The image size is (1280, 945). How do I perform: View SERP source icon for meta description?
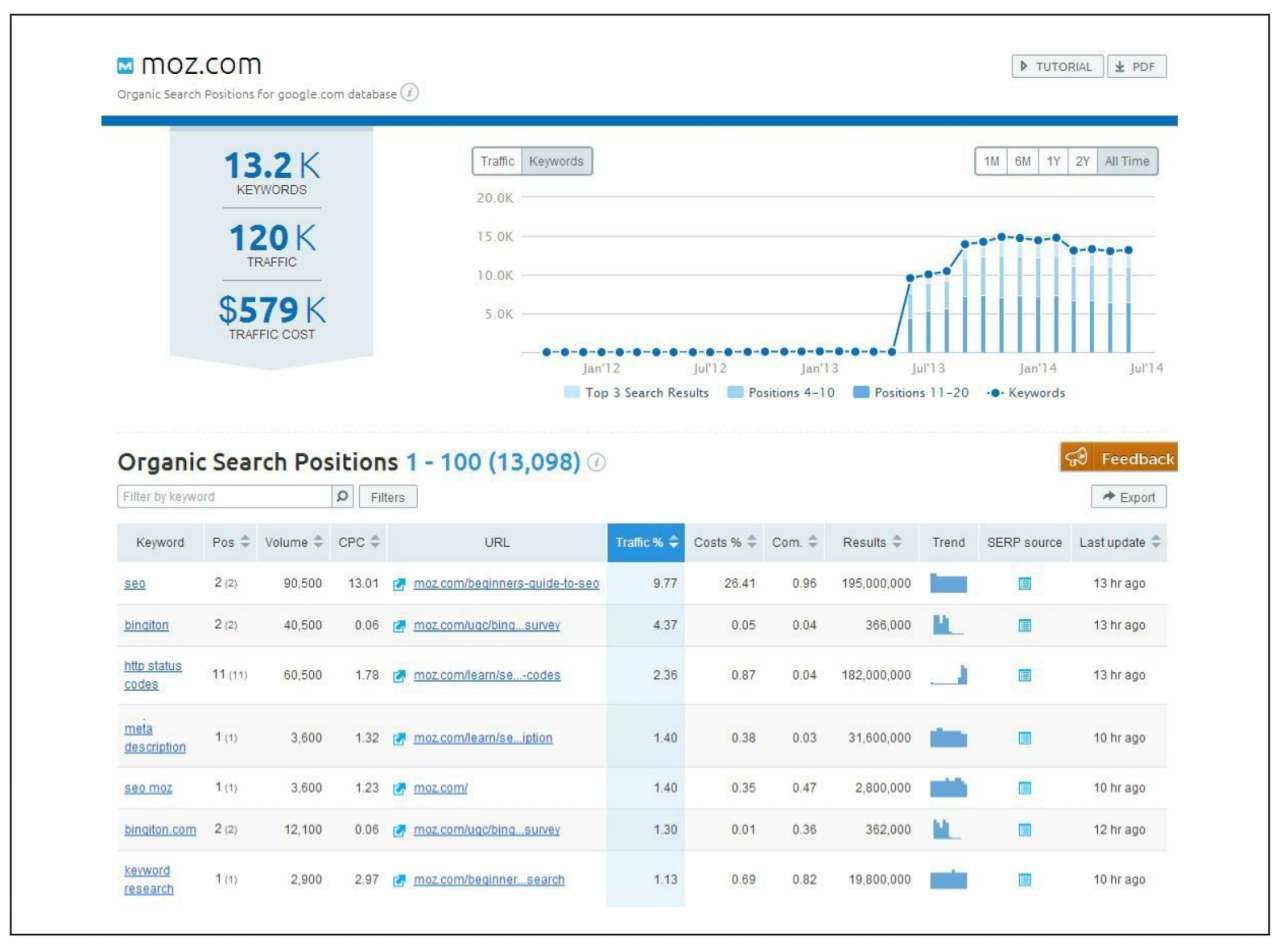[1024, 738]
